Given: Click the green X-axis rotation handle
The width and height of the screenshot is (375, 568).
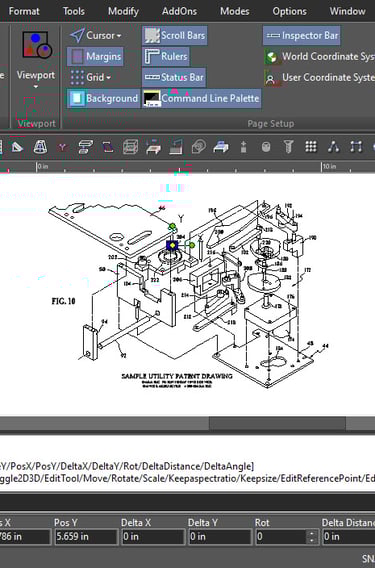Looking at the screenshot, I should click(x=192, y=246).
